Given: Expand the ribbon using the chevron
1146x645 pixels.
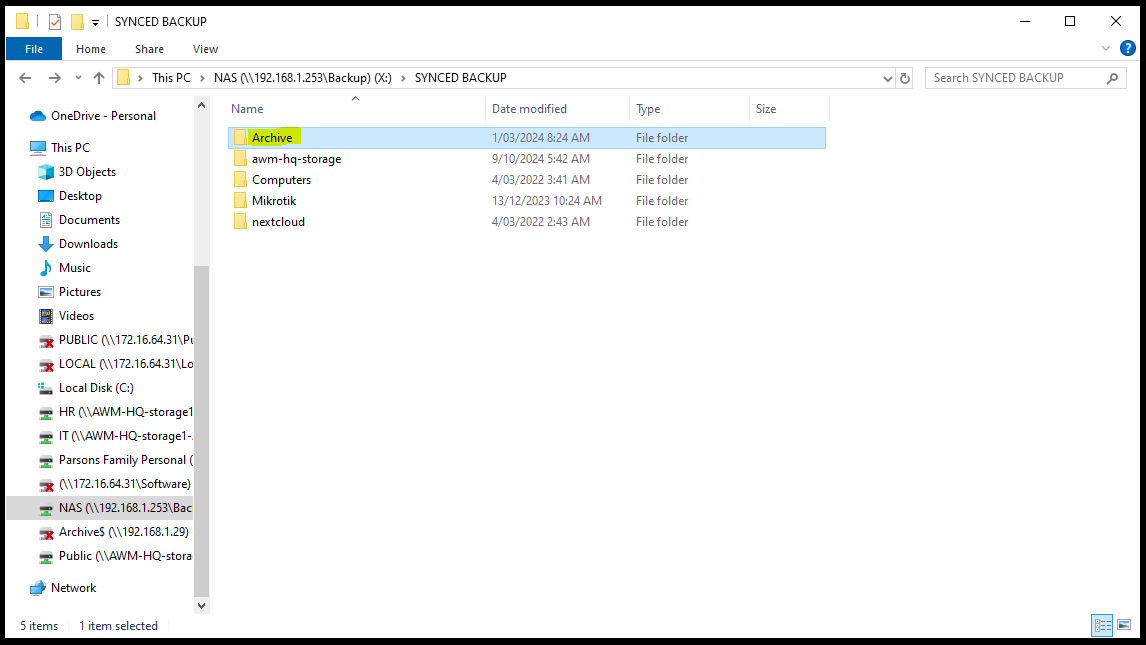Looking at the screenshot, I should 1105,48.
